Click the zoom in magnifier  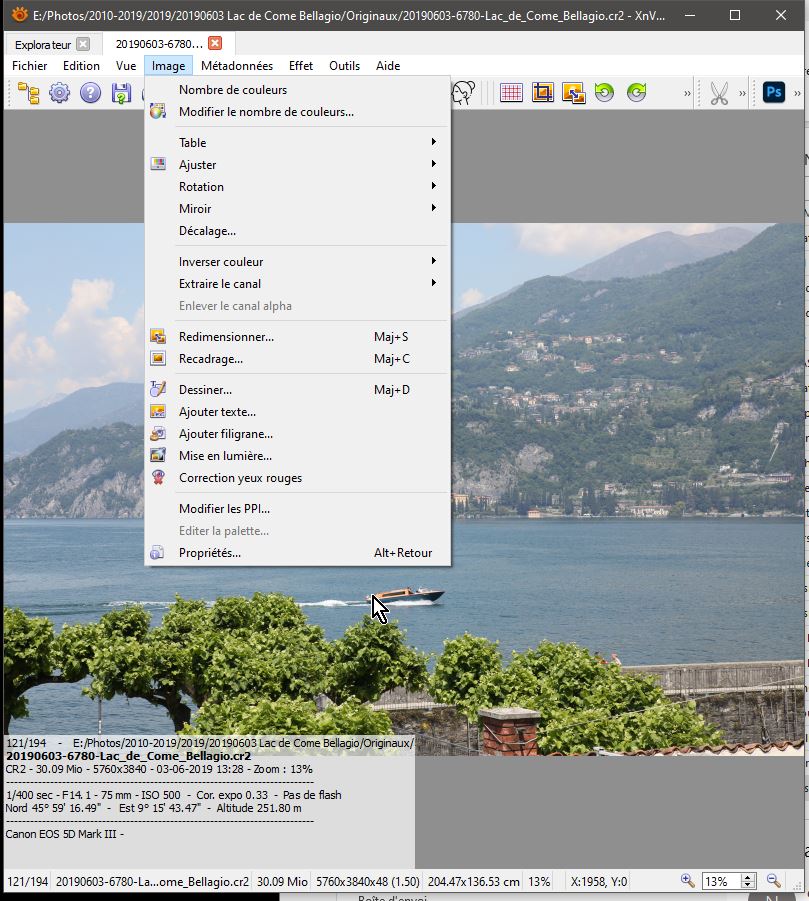[688, 881]
